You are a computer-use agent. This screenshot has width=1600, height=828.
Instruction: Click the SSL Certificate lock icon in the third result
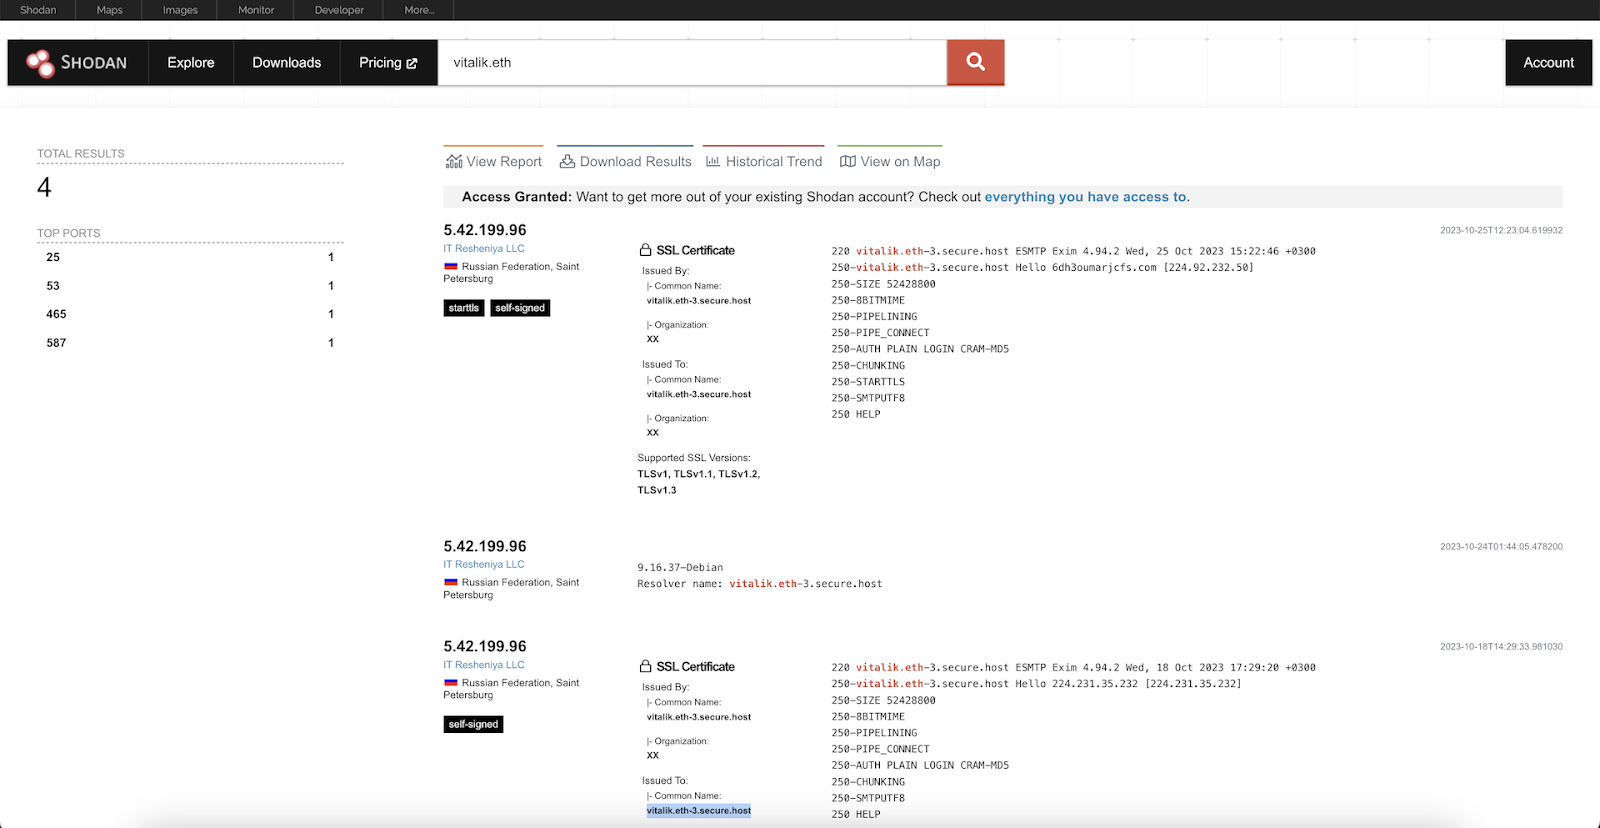coord(646,666)
